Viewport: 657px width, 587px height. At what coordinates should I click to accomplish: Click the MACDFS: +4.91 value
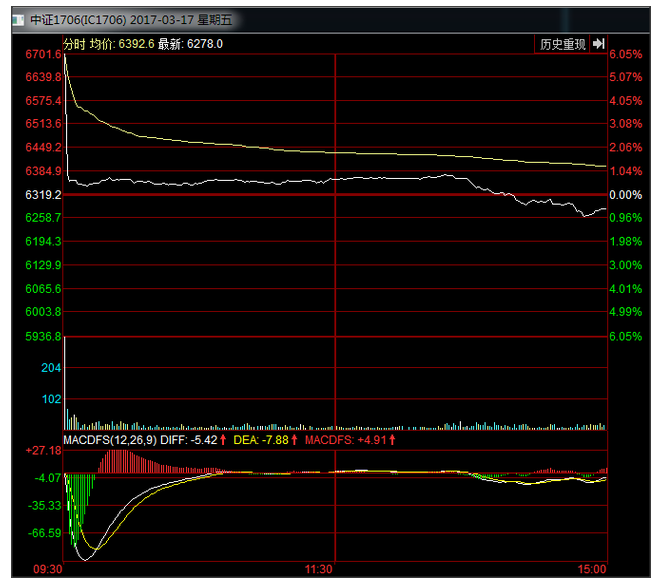pyautogui.click(x=346, y=440)
